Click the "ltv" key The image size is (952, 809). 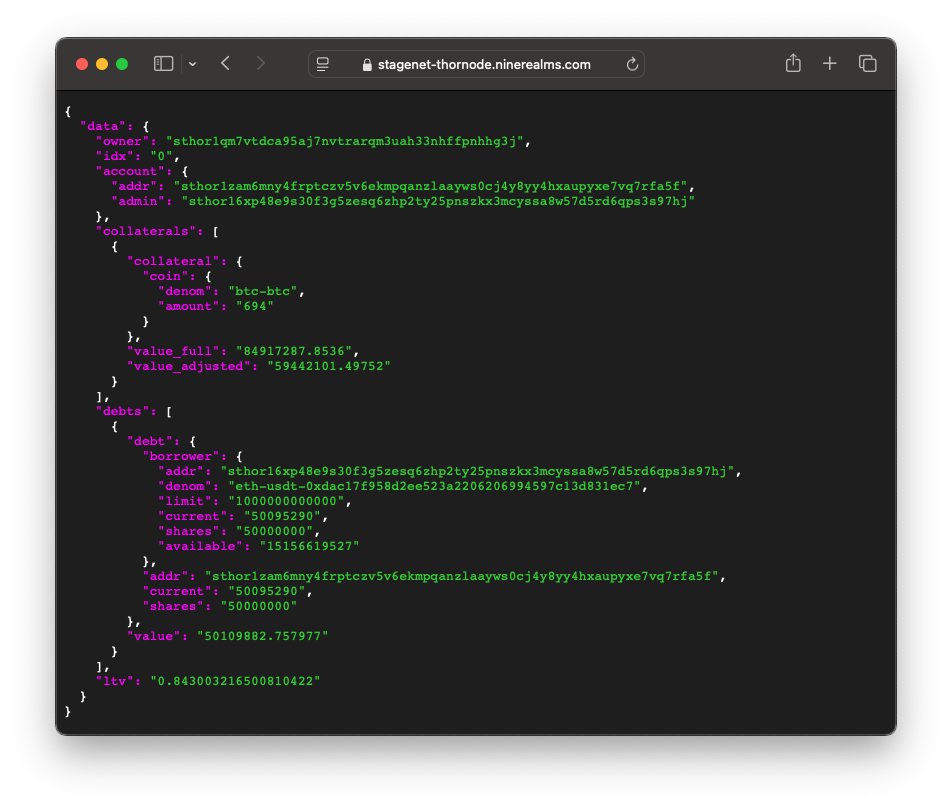tap(115, 681)
